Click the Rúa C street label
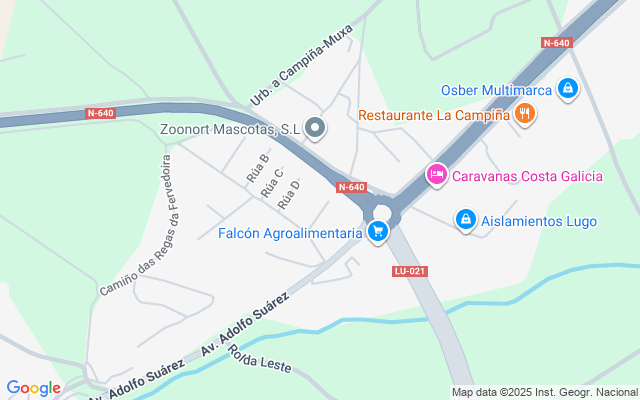 coord(272,182)
